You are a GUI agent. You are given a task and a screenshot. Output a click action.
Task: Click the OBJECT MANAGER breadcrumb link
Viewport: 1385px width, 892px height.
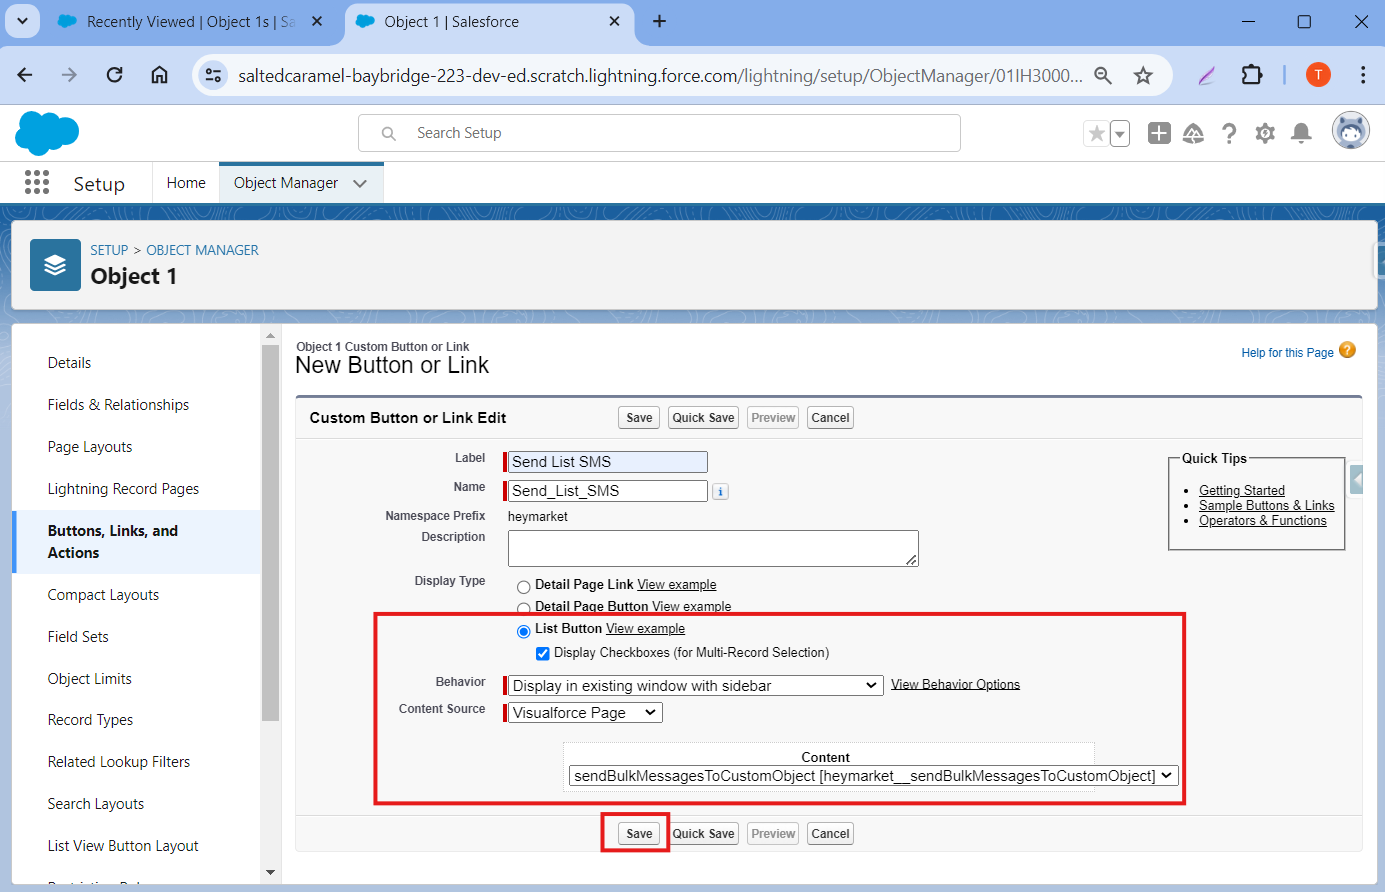(x=202, y=250)
